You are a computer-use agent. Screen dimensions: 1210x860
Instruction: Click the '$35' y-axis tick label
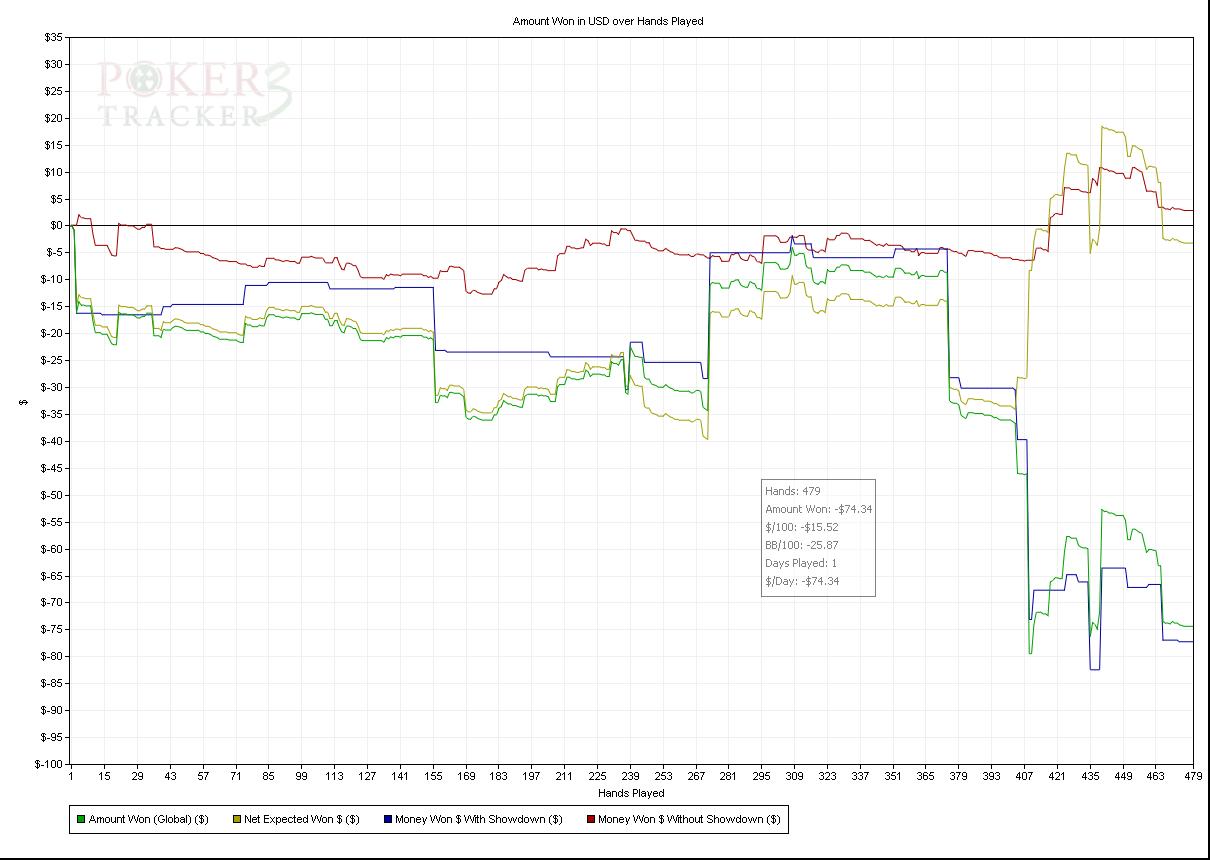[54, 37]
